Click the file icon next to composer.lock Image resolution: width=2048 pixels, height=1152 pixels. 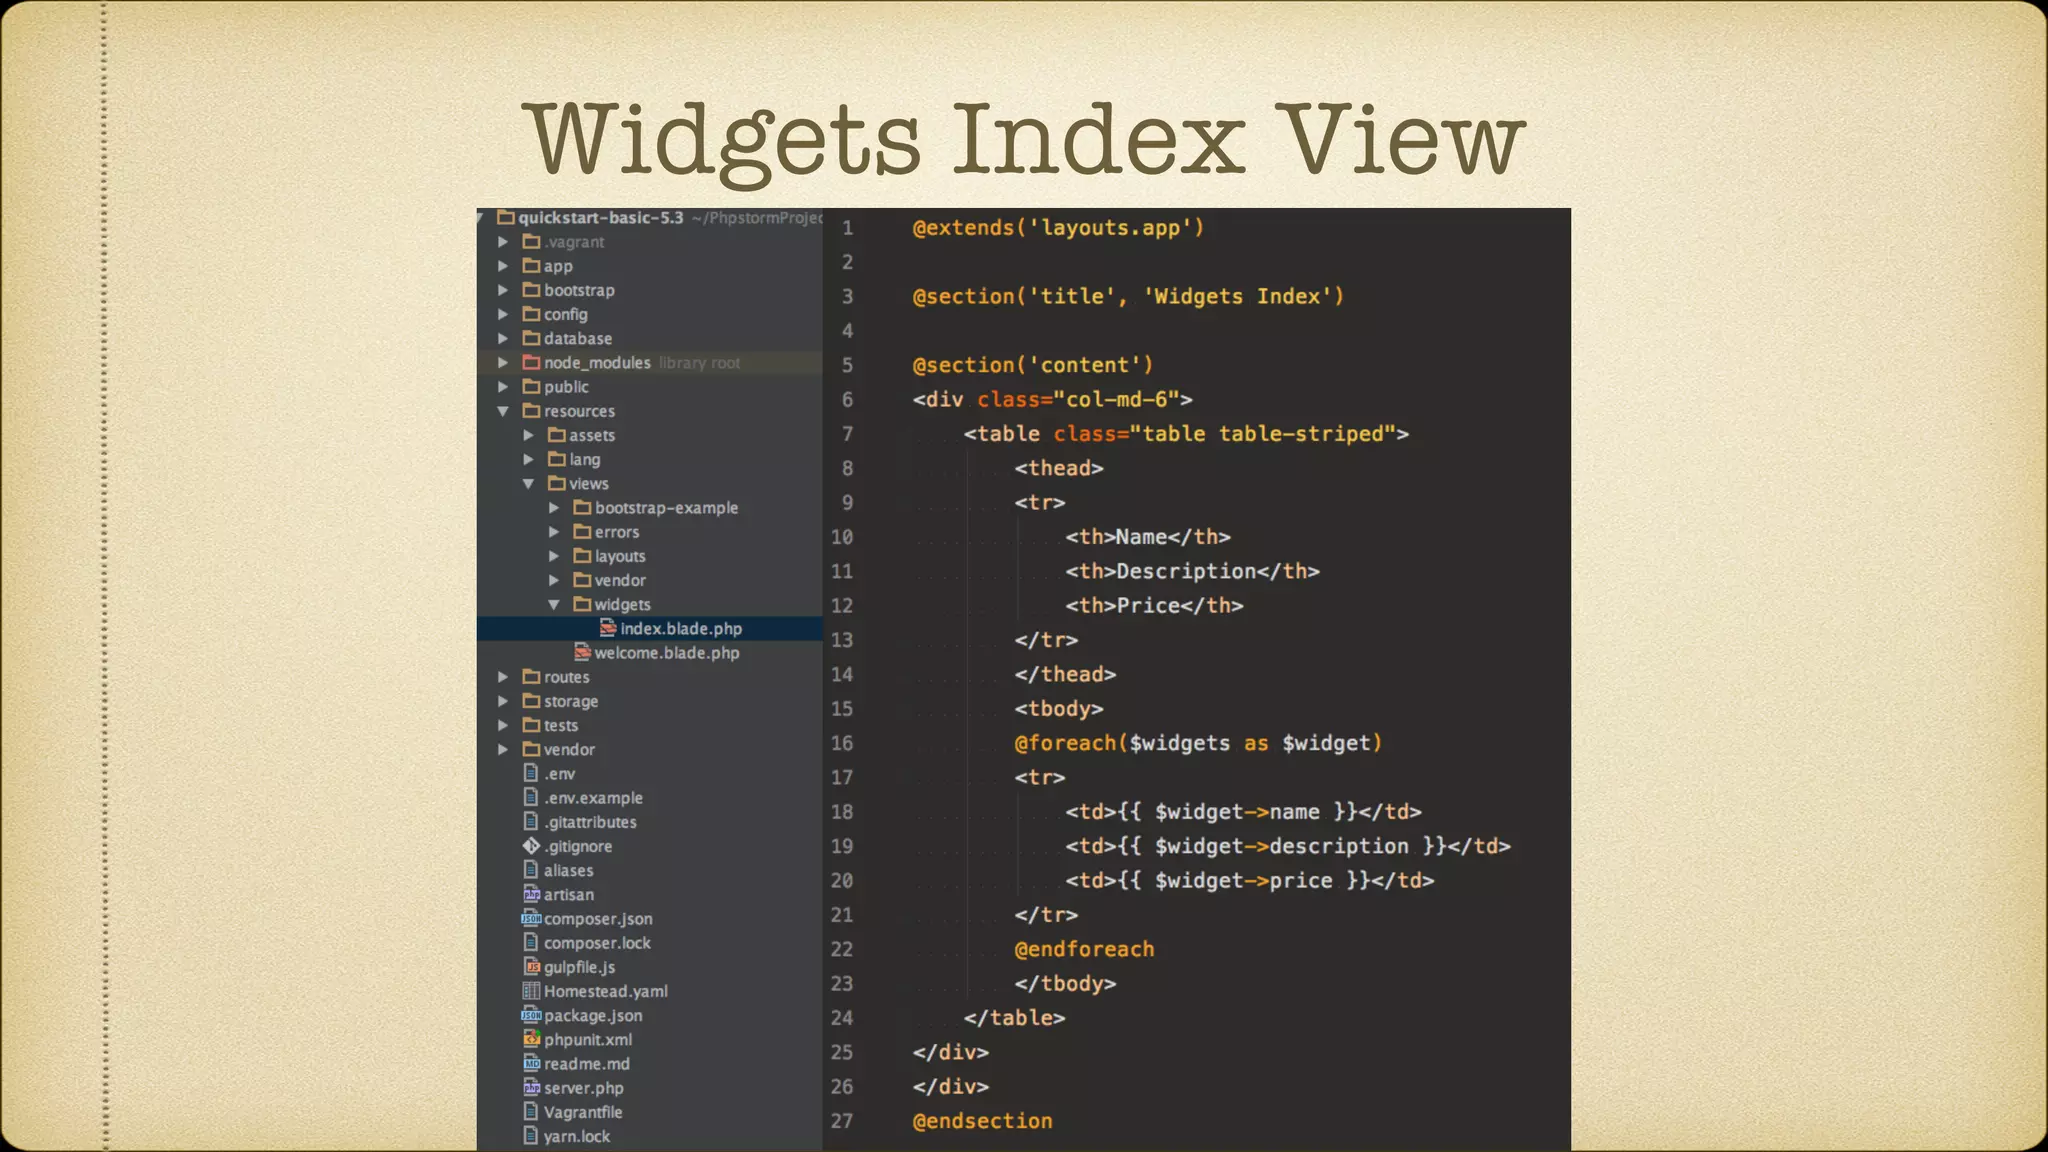pos(531,942)
